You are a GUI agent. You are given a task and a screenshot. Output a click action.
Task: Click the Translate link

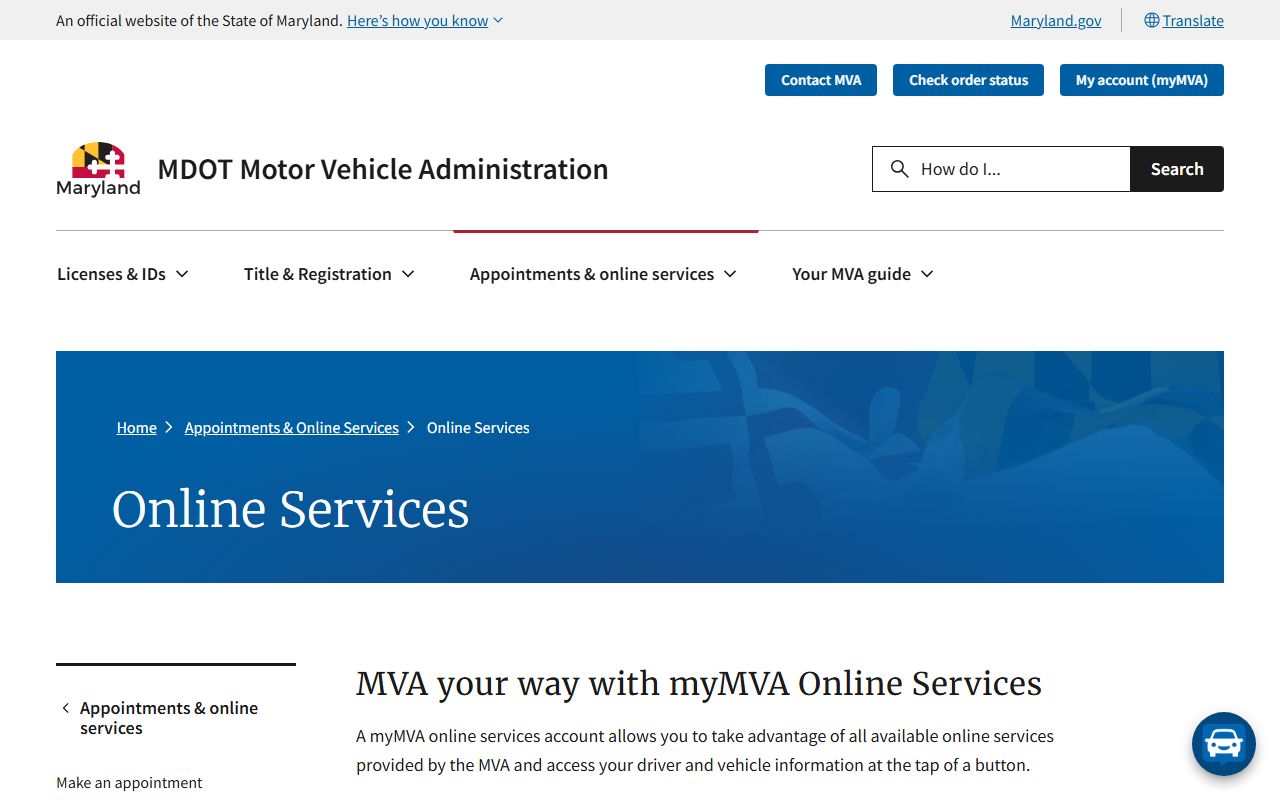point(1193,20)
